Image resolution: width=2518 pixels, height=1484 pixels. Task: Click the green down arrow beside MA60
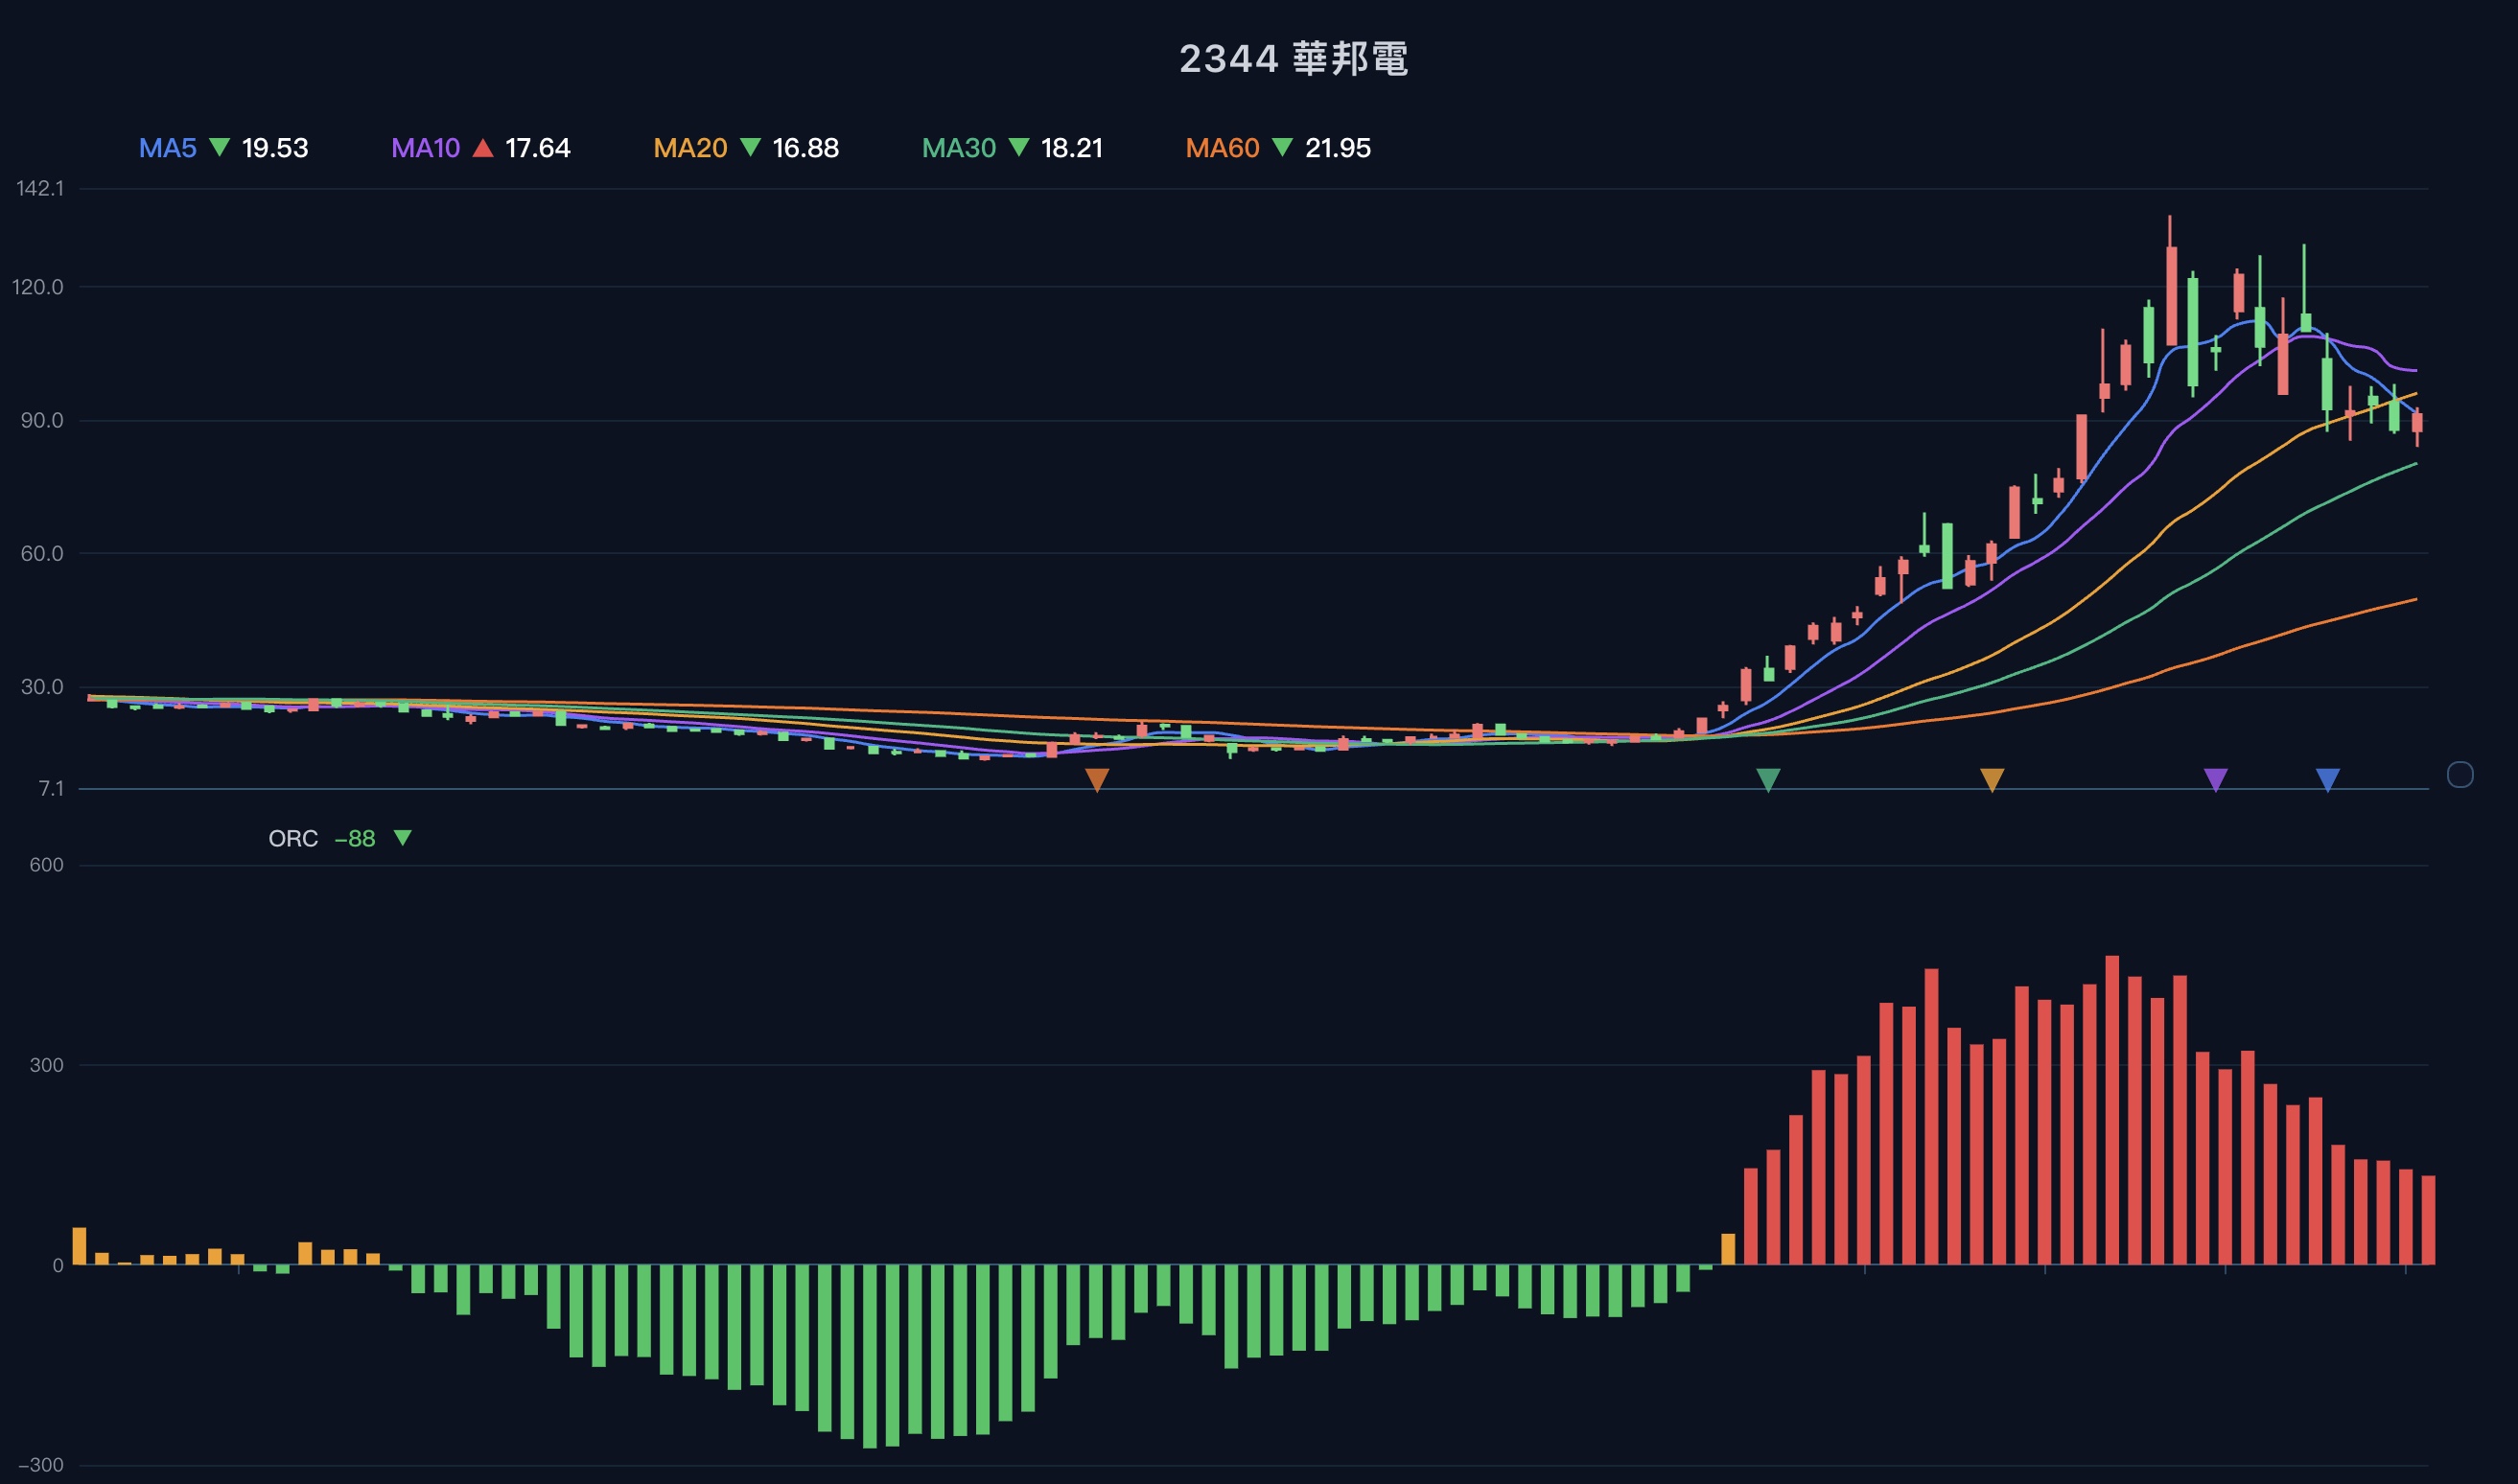point(1282,148)
